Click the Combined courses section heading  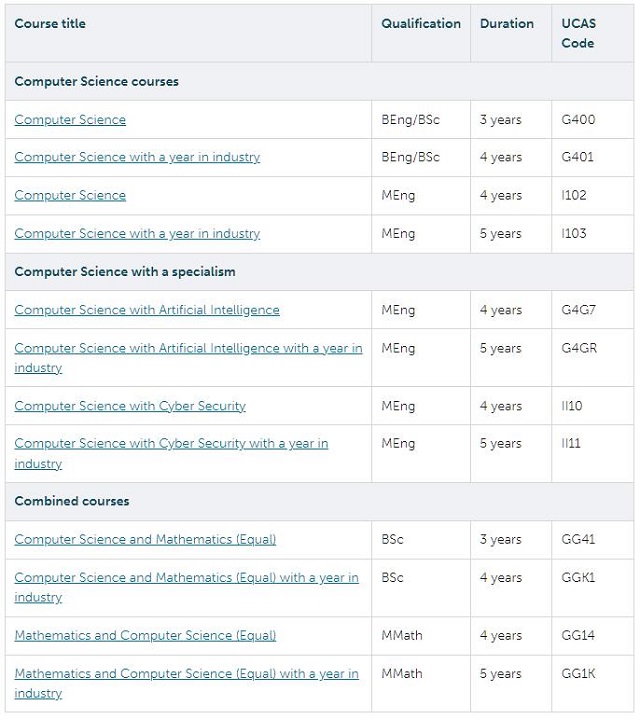click(72, 501)
